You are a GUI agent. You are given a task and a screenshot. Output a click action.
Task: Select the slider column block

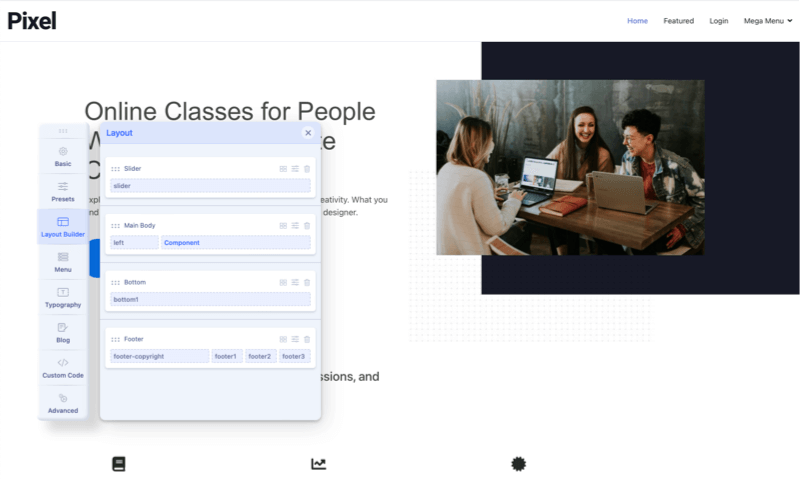(x=210, y=186)
